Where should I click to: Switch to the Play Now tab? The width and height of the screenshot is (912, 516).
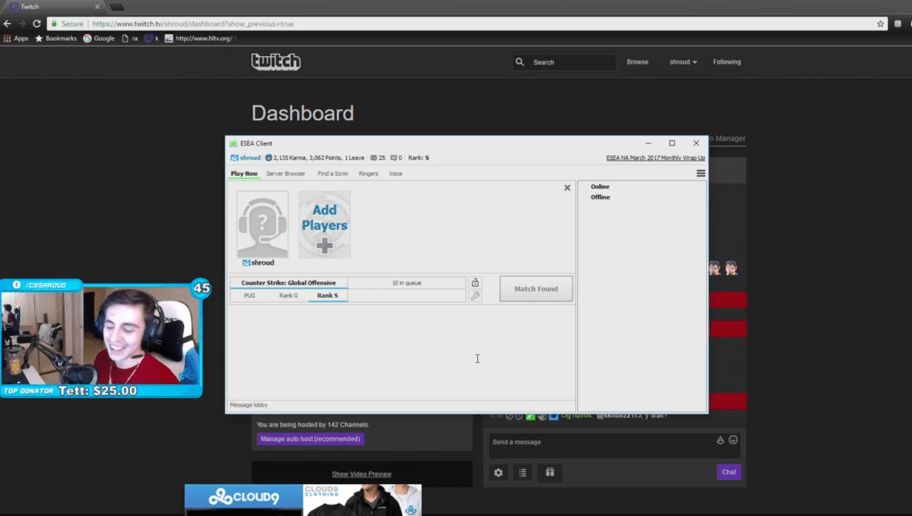point(244,173)
